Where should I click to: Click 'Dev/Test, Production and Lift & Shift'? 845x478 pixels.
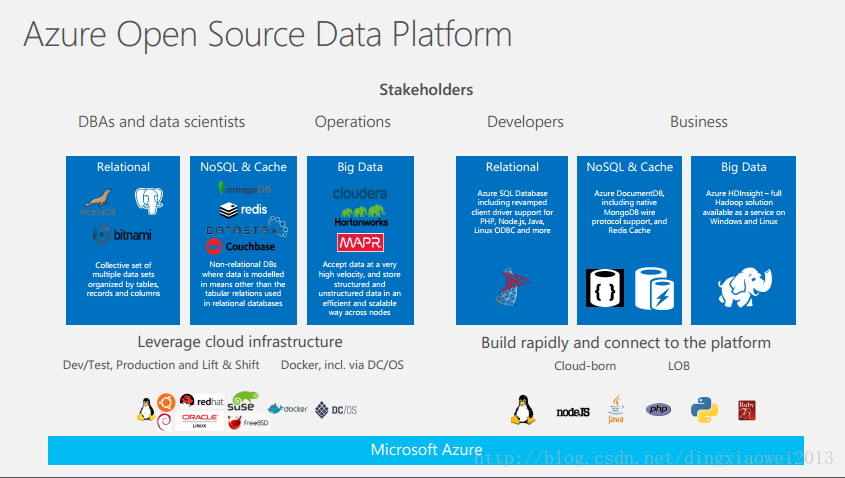[161, 365]
